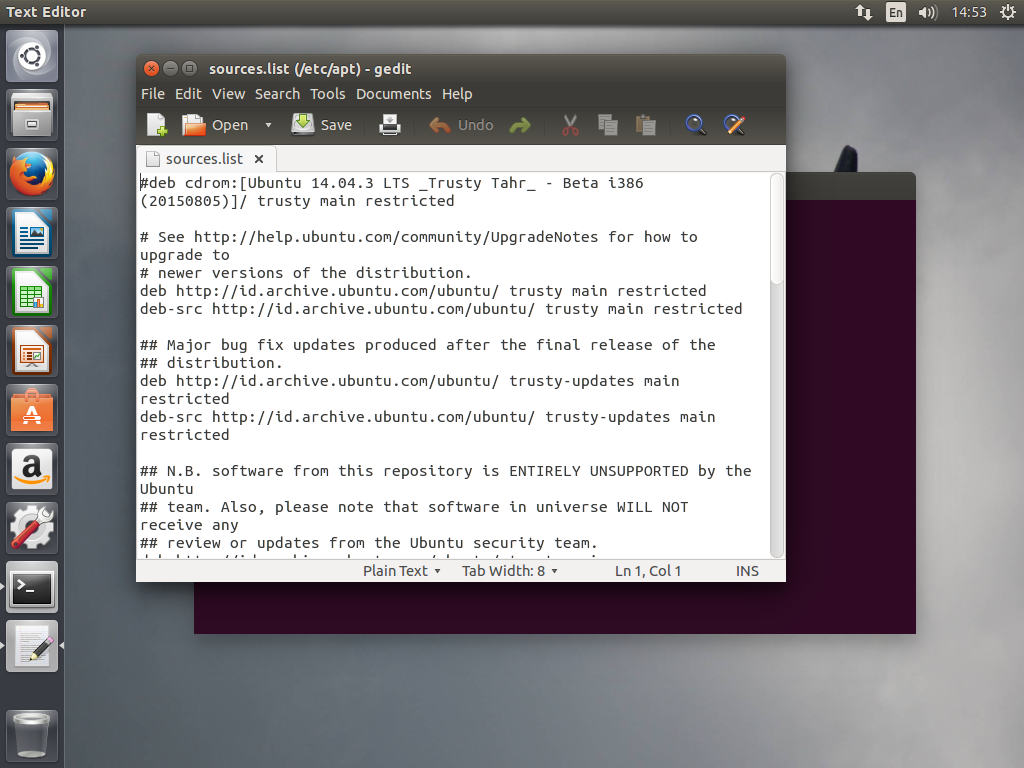Print the current document
The width and height of the screenshot is (1024, 768).
coord(390,125)
